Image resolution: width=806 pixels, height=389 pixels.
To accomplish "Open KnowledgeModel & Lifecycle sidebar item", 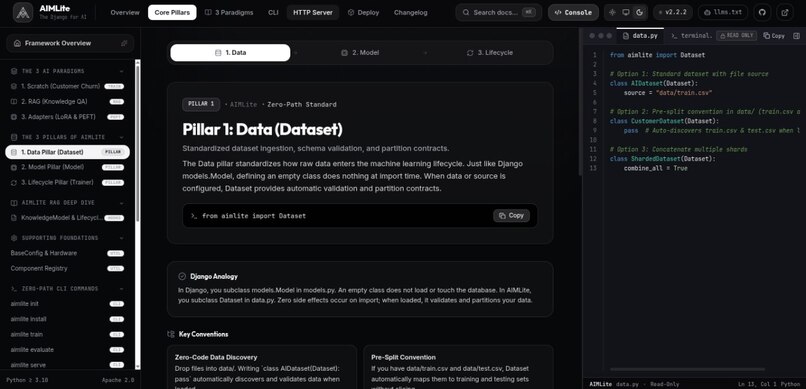I will 67,218.
